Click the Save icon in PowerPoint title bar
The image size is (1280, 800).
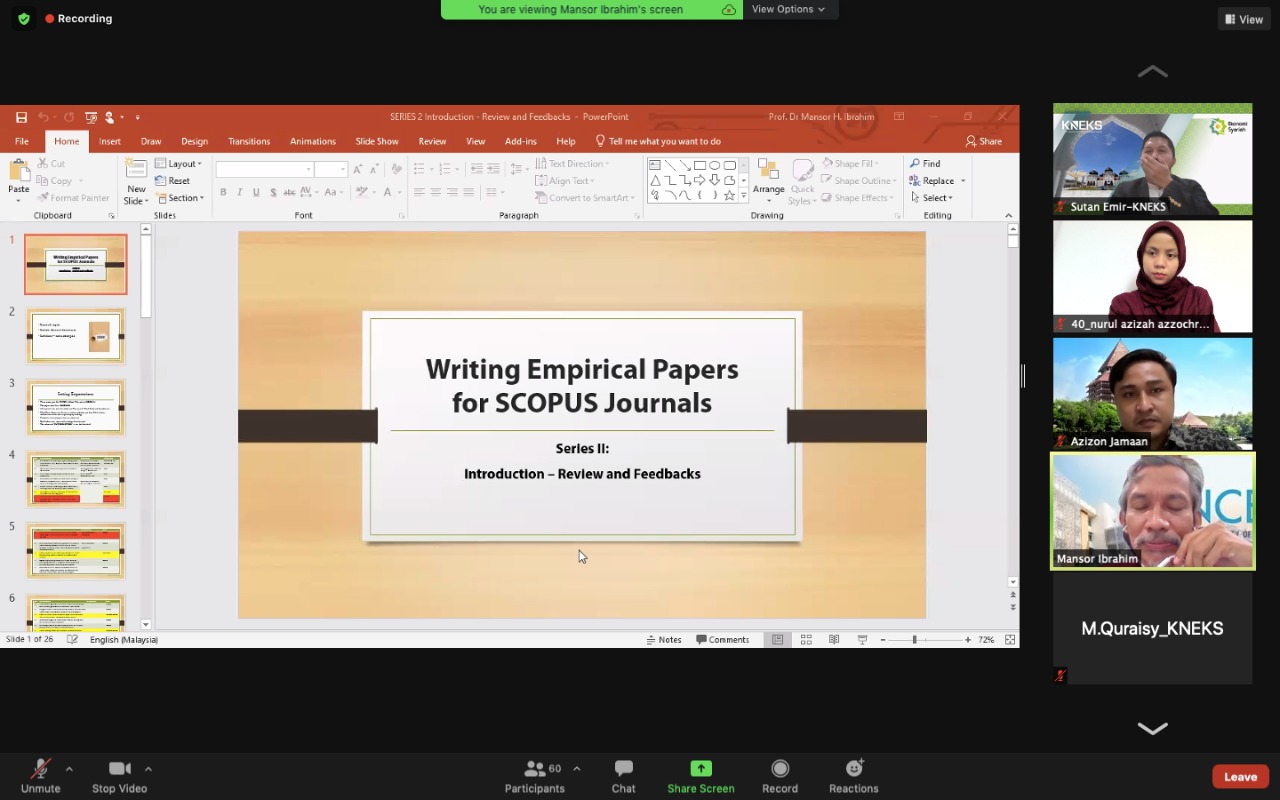(x=20, y=117)
